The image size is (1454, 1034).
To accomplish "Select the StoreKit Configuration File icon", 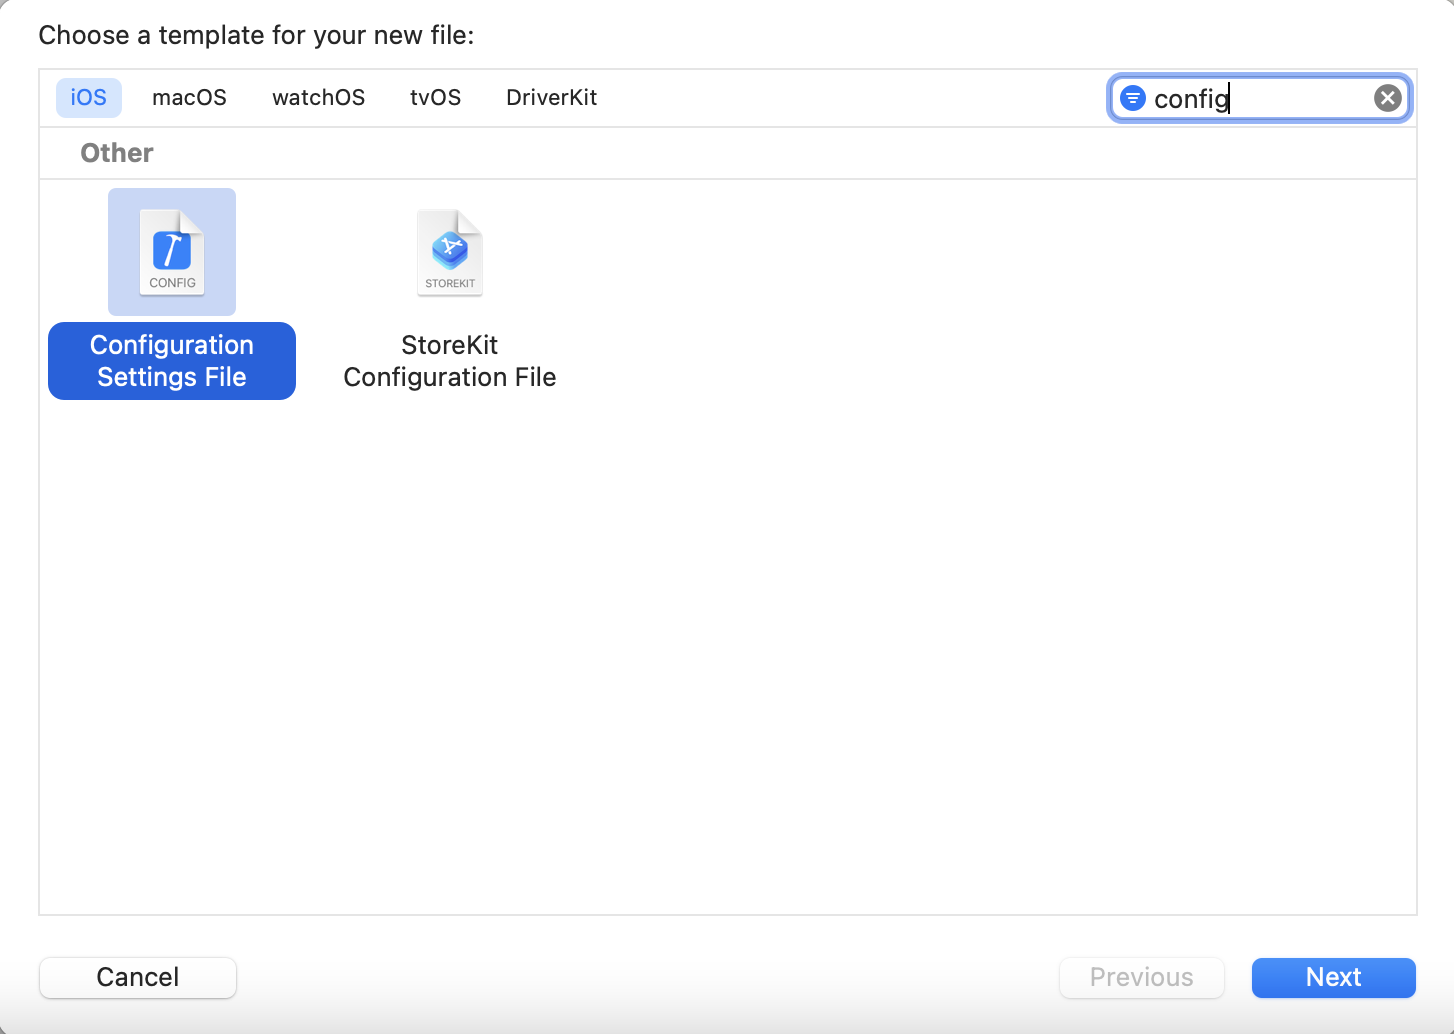I will point(450,253).
